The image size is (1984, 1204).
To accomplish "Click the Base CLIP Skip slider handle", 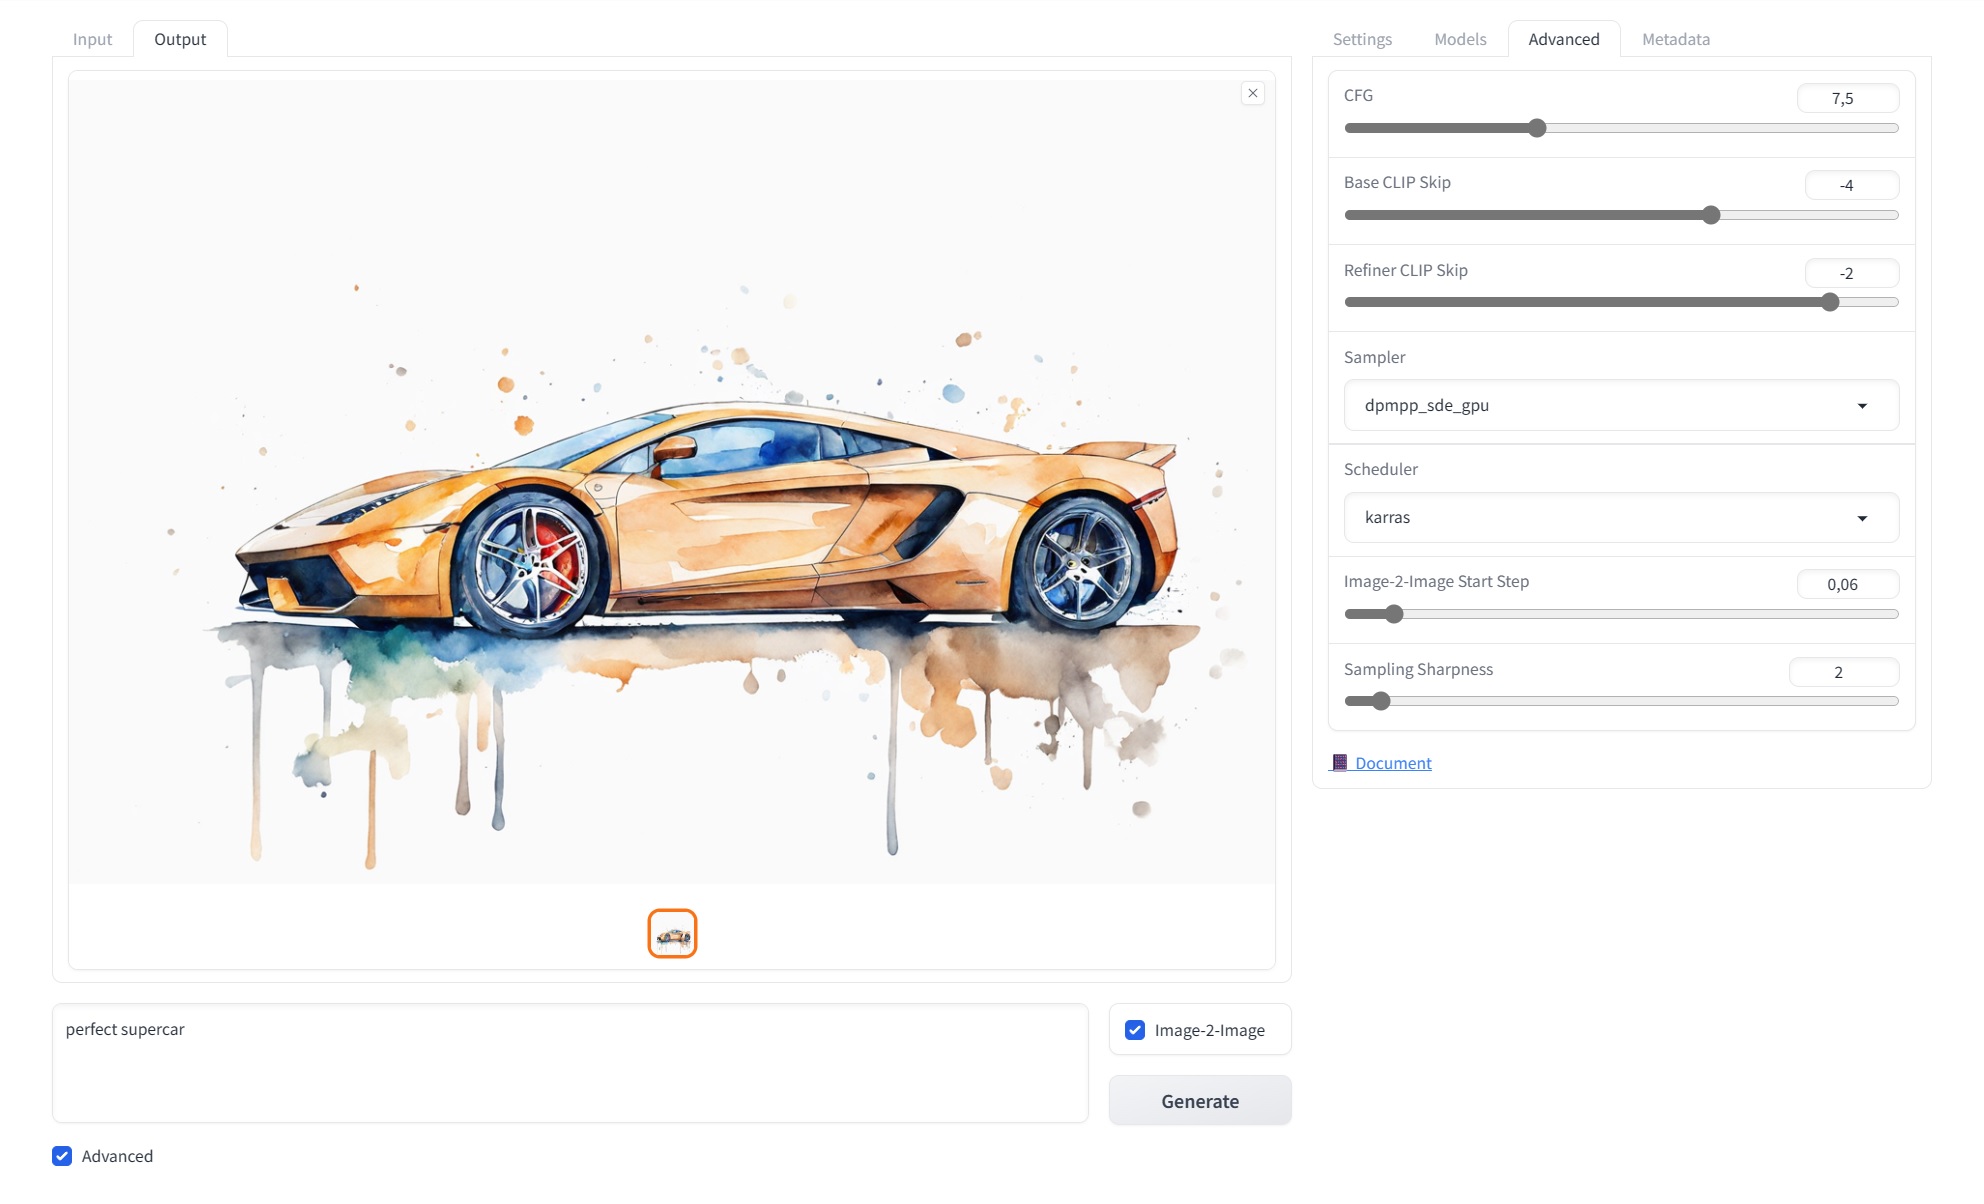I will click(1711, 215).
